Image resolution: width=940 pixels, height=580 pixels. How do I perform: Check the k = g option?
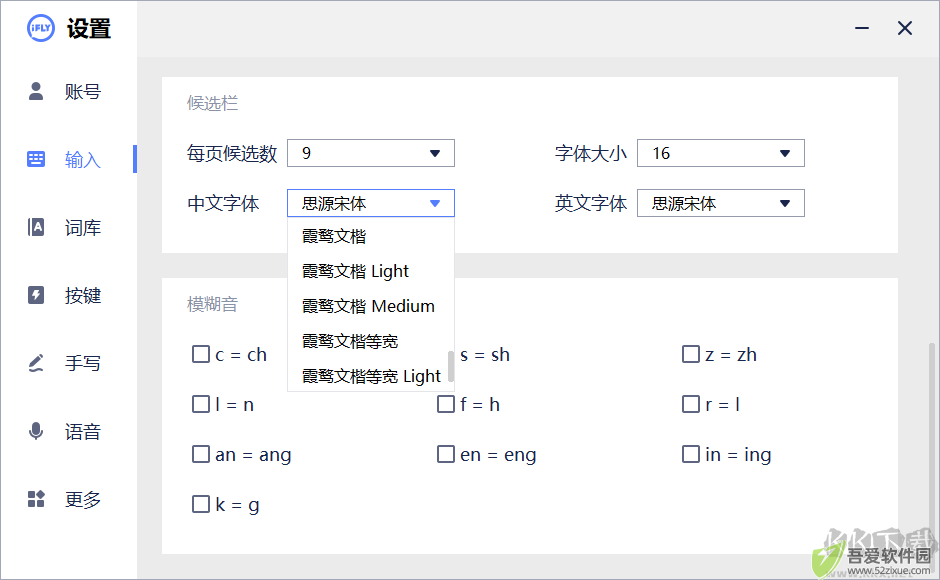(201, 504)
